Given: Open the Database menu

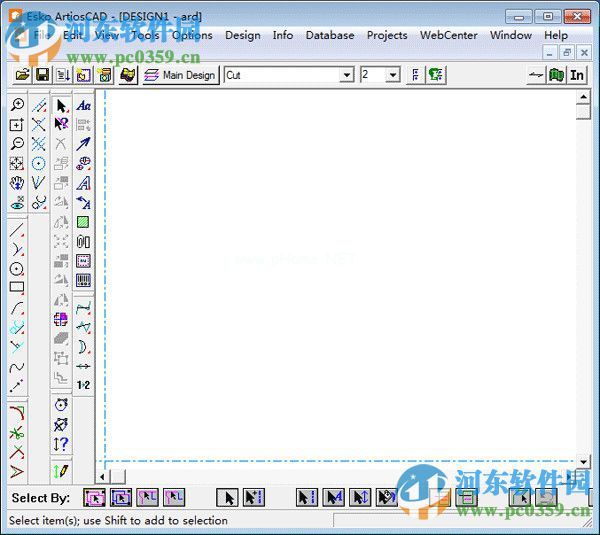Looking at the screenshot, I should coord(330,35).
